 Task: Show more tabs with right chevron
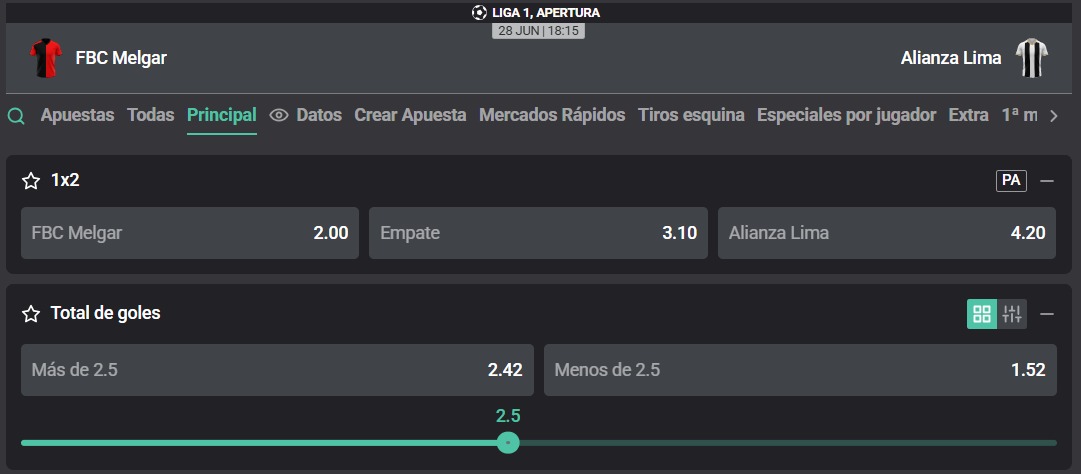[x=1053, y=116]
